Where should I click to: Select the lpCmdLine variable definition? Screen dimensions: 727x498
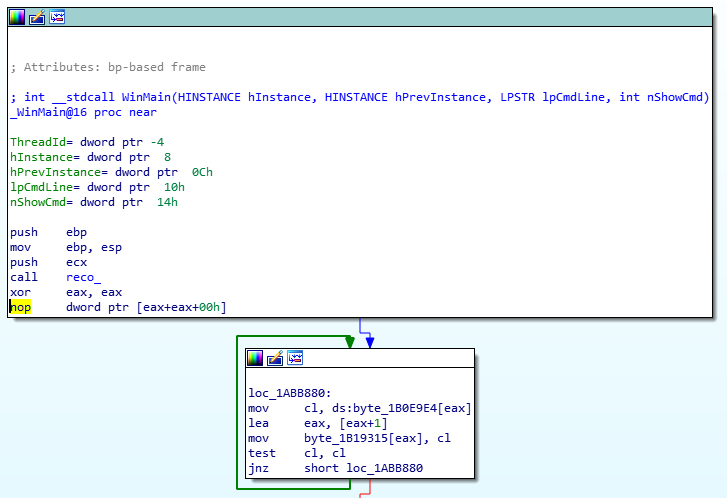97,187
